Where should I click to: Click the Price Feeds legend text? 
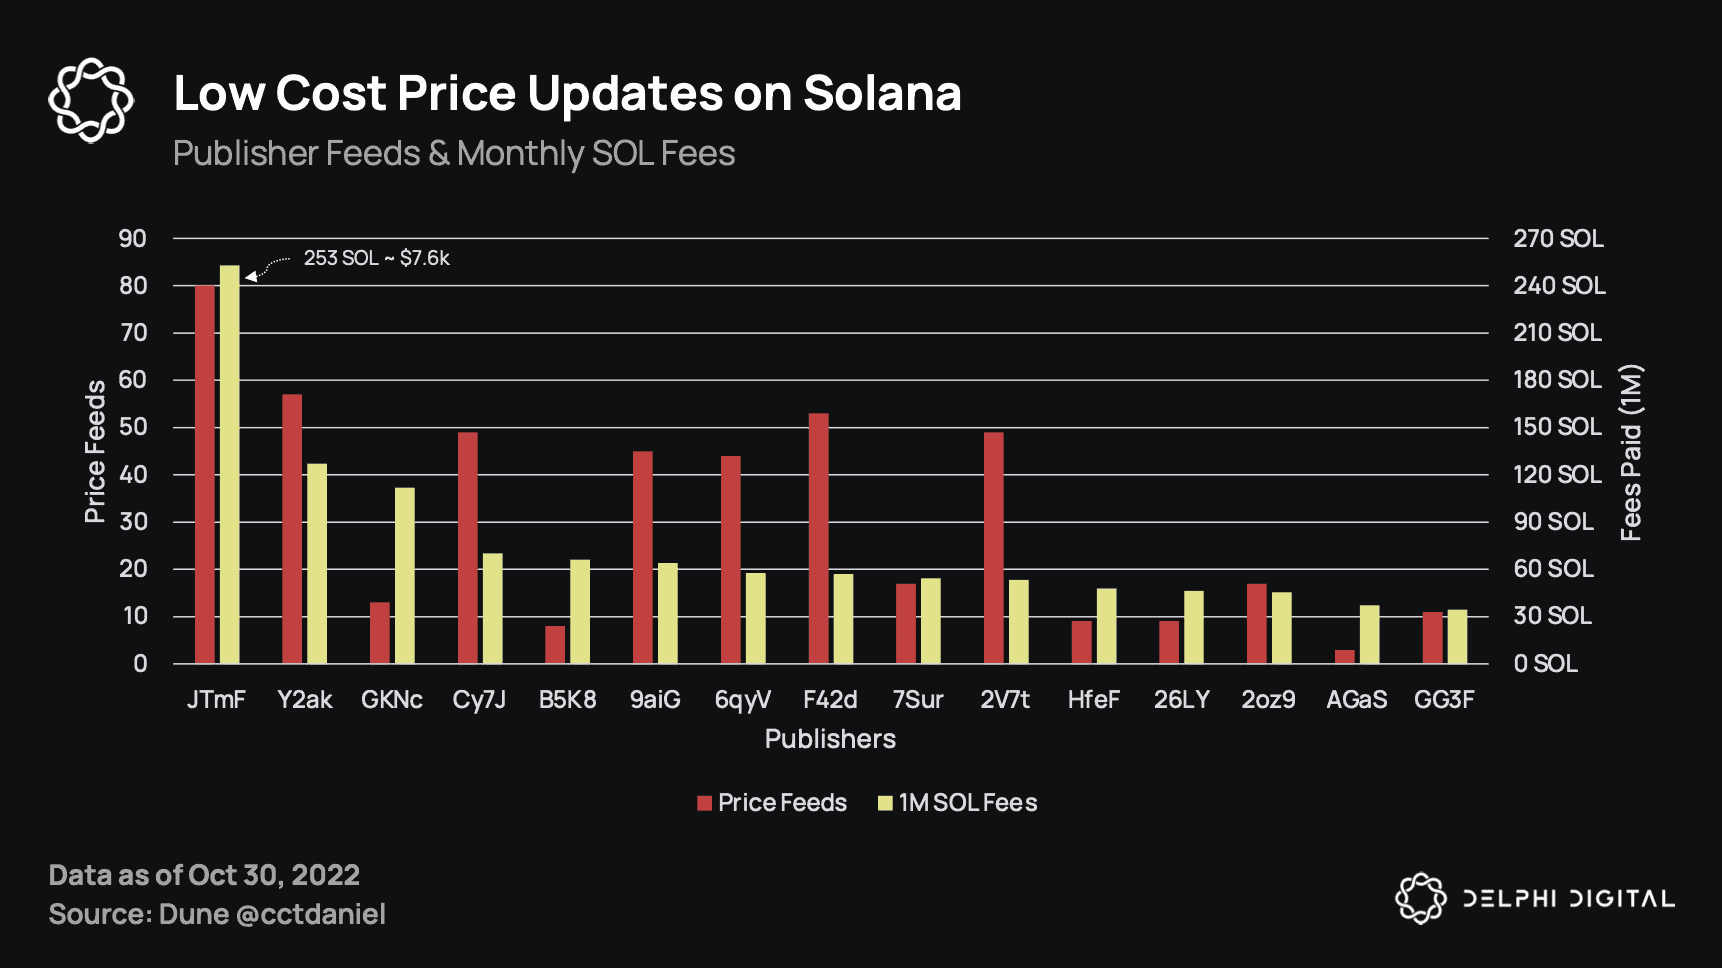pyautogui.click(x=782, y=803)
